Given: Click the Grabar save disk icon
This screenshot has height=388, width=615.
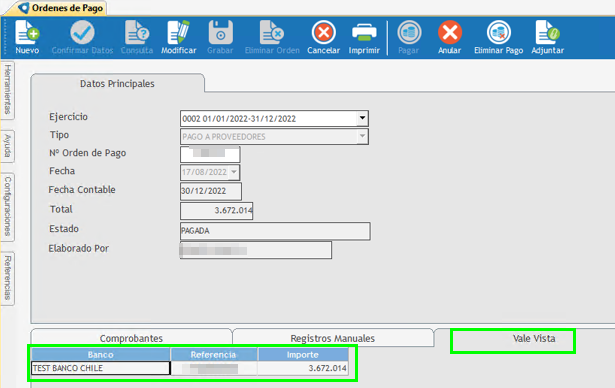Looking at the screenshot, I should 220,32.
